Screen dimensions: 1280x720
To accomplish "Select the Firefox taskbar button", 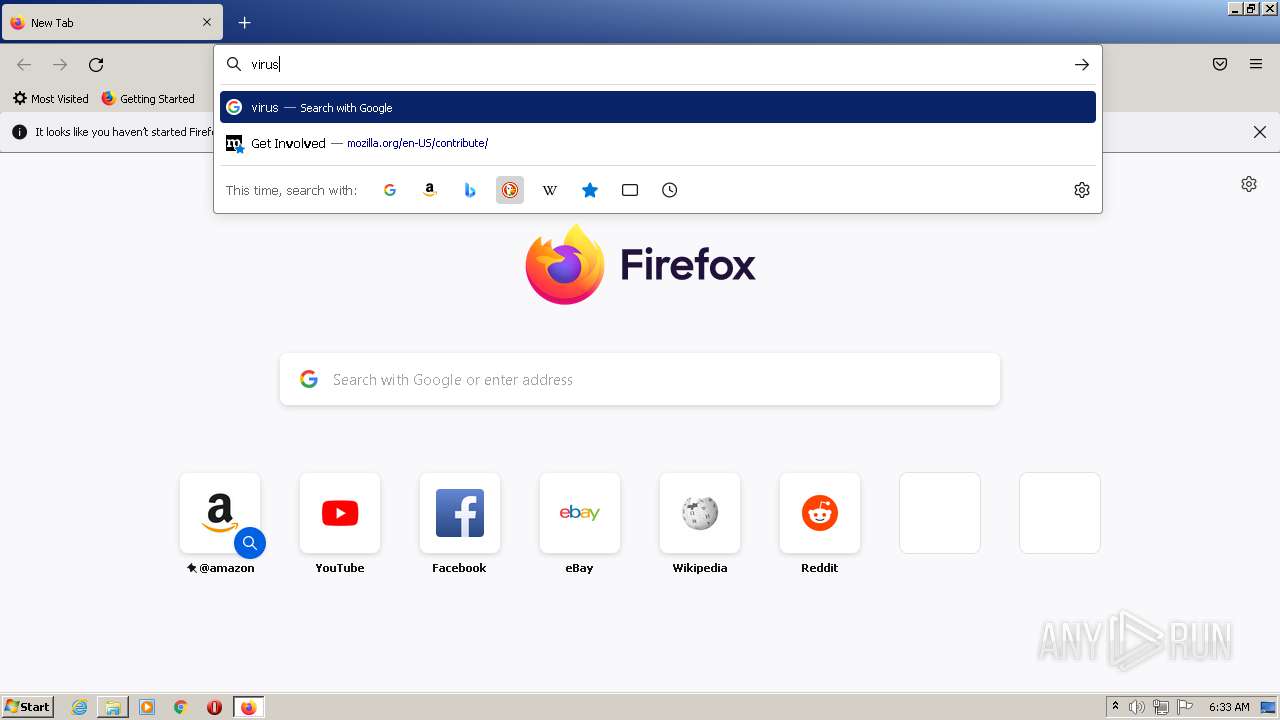I will (x=248, y=707).
